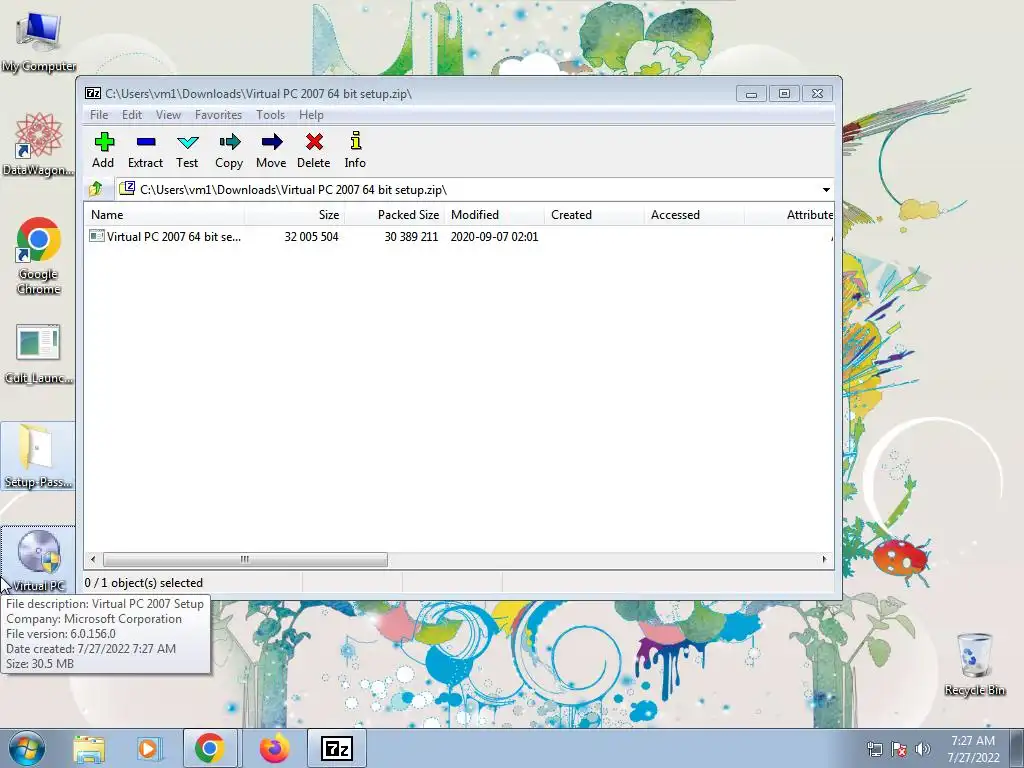
Task: Click the '0 / 1 object(s) selected' status
Action: point(144,583)
